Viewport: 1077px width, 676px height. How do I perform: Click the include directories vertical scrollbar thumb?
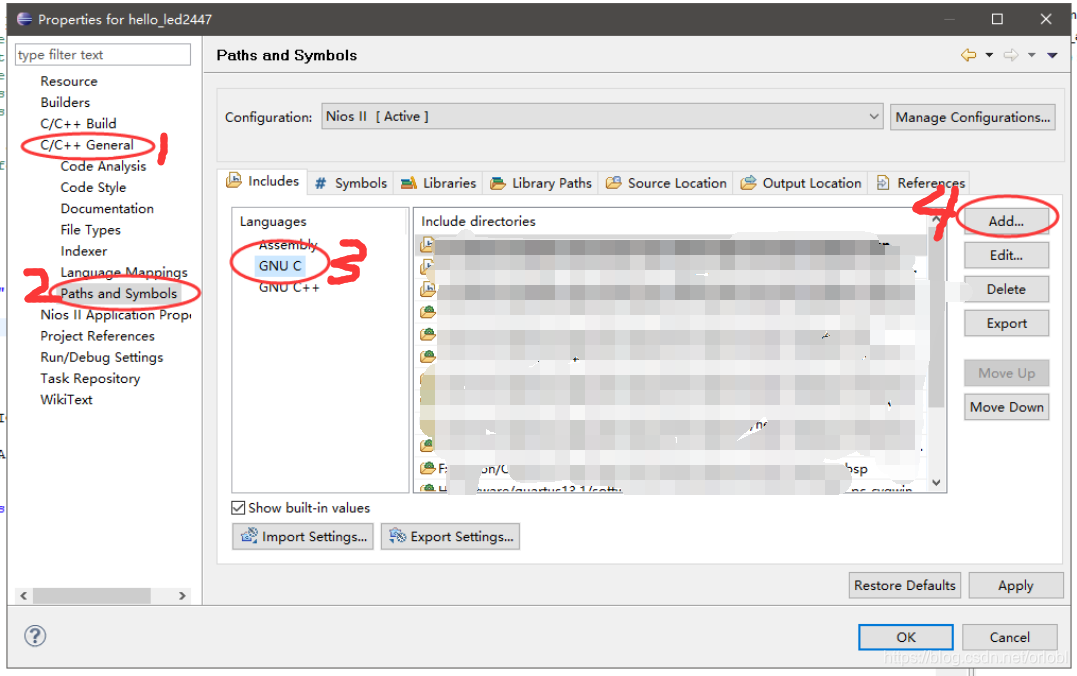[x=936, y=316]
